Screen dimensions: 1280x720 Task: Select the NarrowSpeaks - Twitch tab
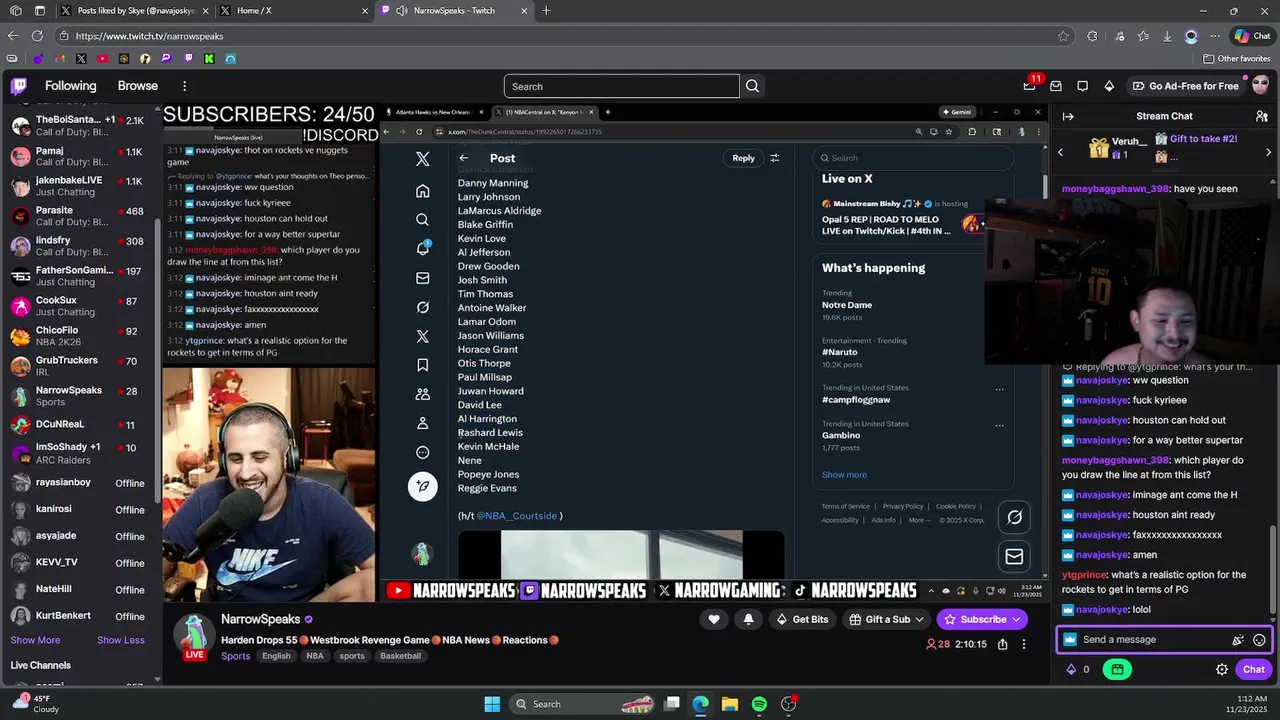coord(455,11)
